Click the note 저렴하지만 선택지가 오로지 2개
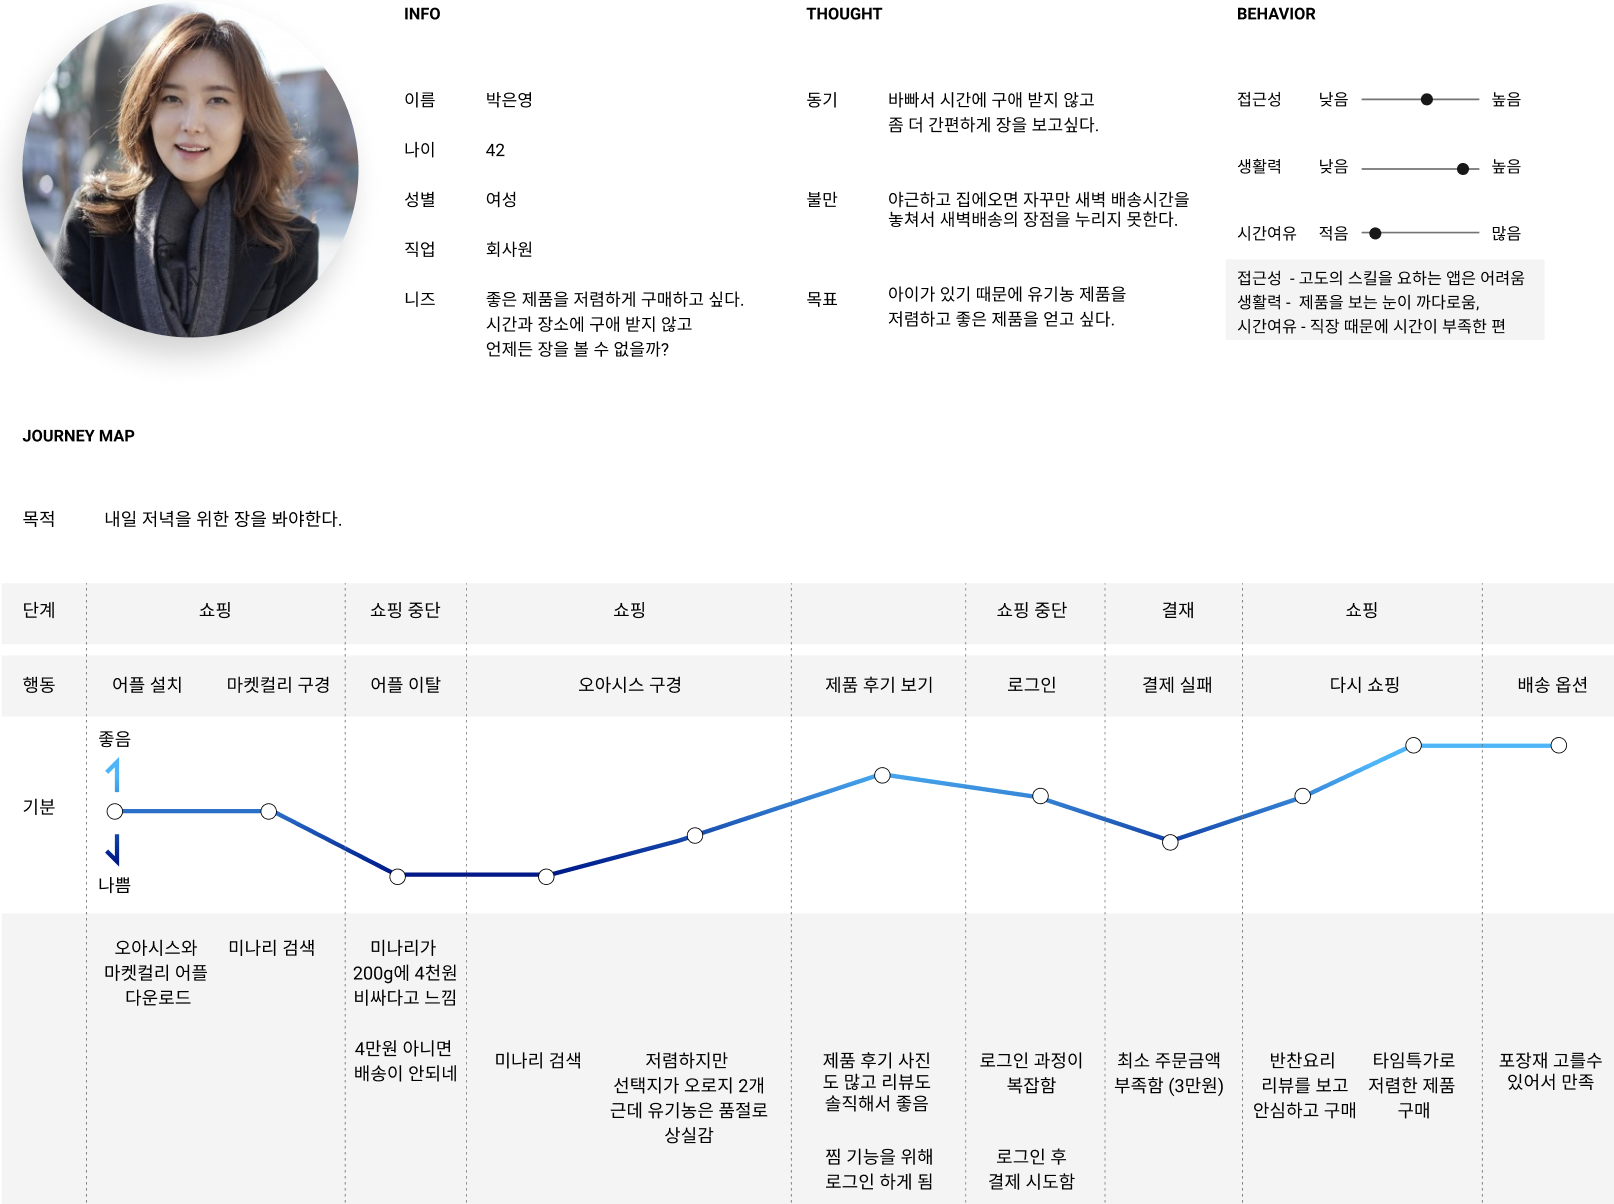This screenshot has height=1204, width=1614. tap(688, 1097)
